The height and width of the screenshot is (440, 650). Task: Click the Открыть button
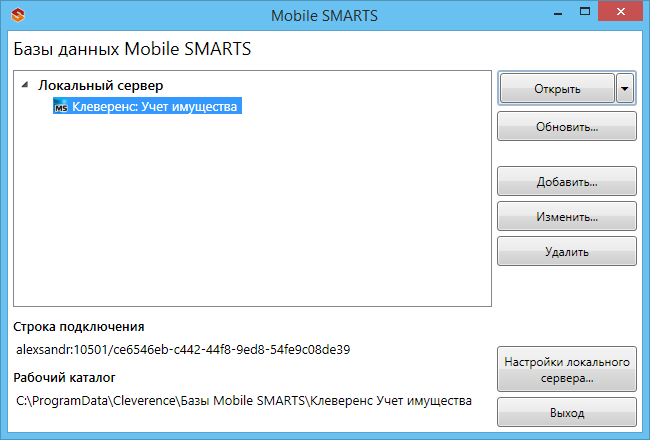tap(557, 88)
